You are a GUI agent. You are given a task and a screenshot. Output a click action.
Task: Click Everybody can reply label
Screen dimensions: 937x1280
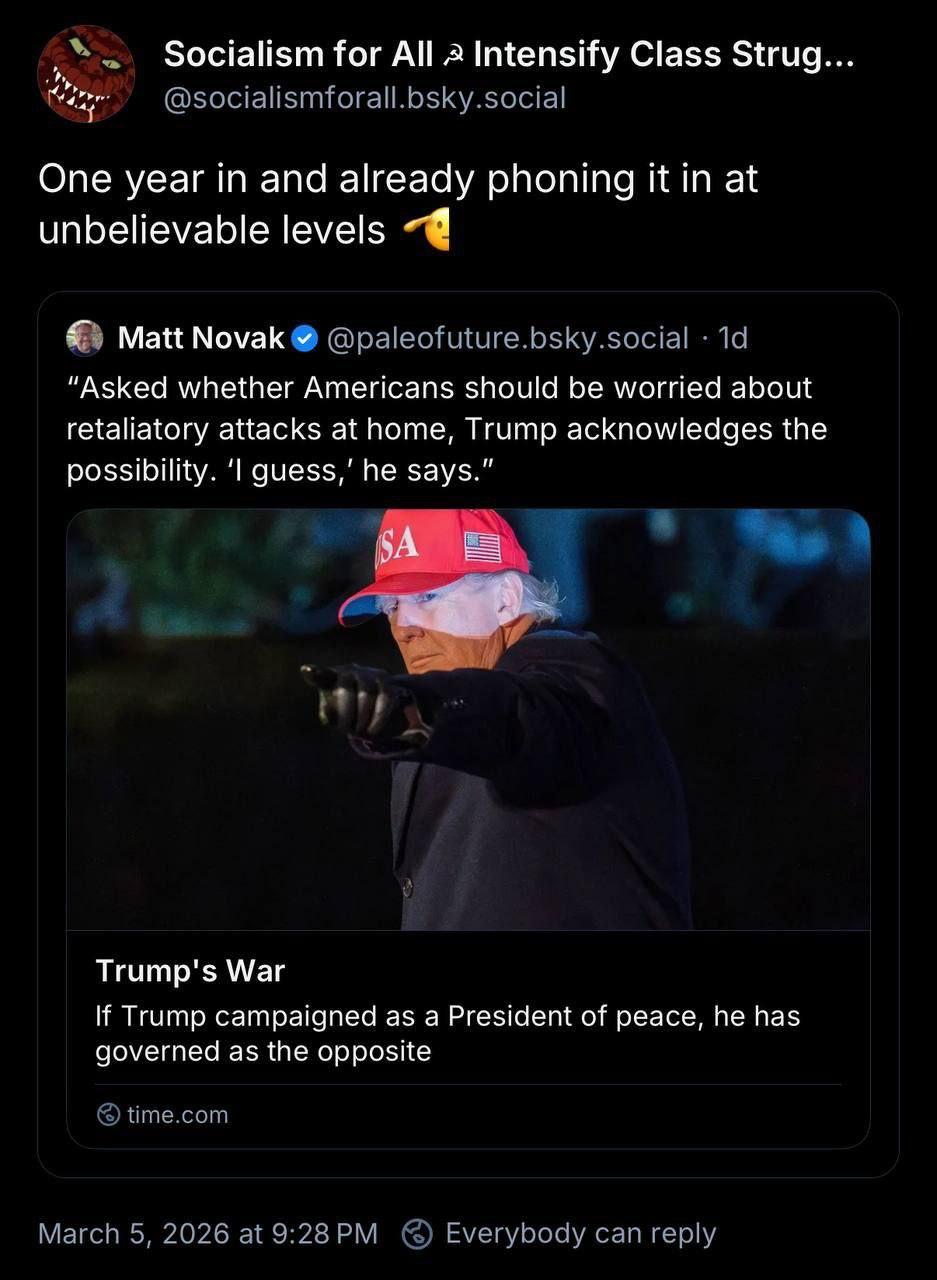[581, 1234]
